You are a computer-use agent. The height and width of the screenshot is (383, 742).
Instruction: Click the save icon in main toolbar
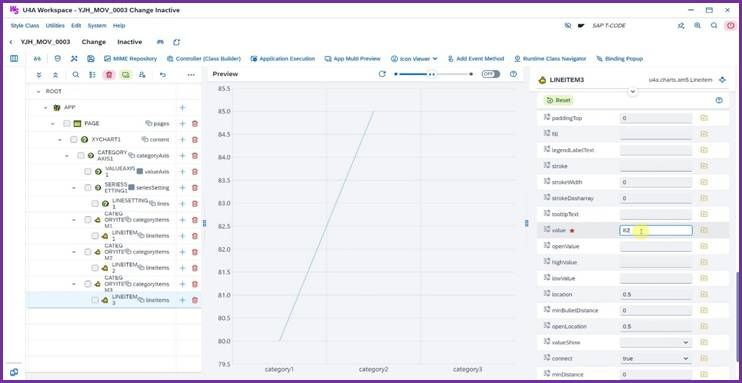(90, 59)
